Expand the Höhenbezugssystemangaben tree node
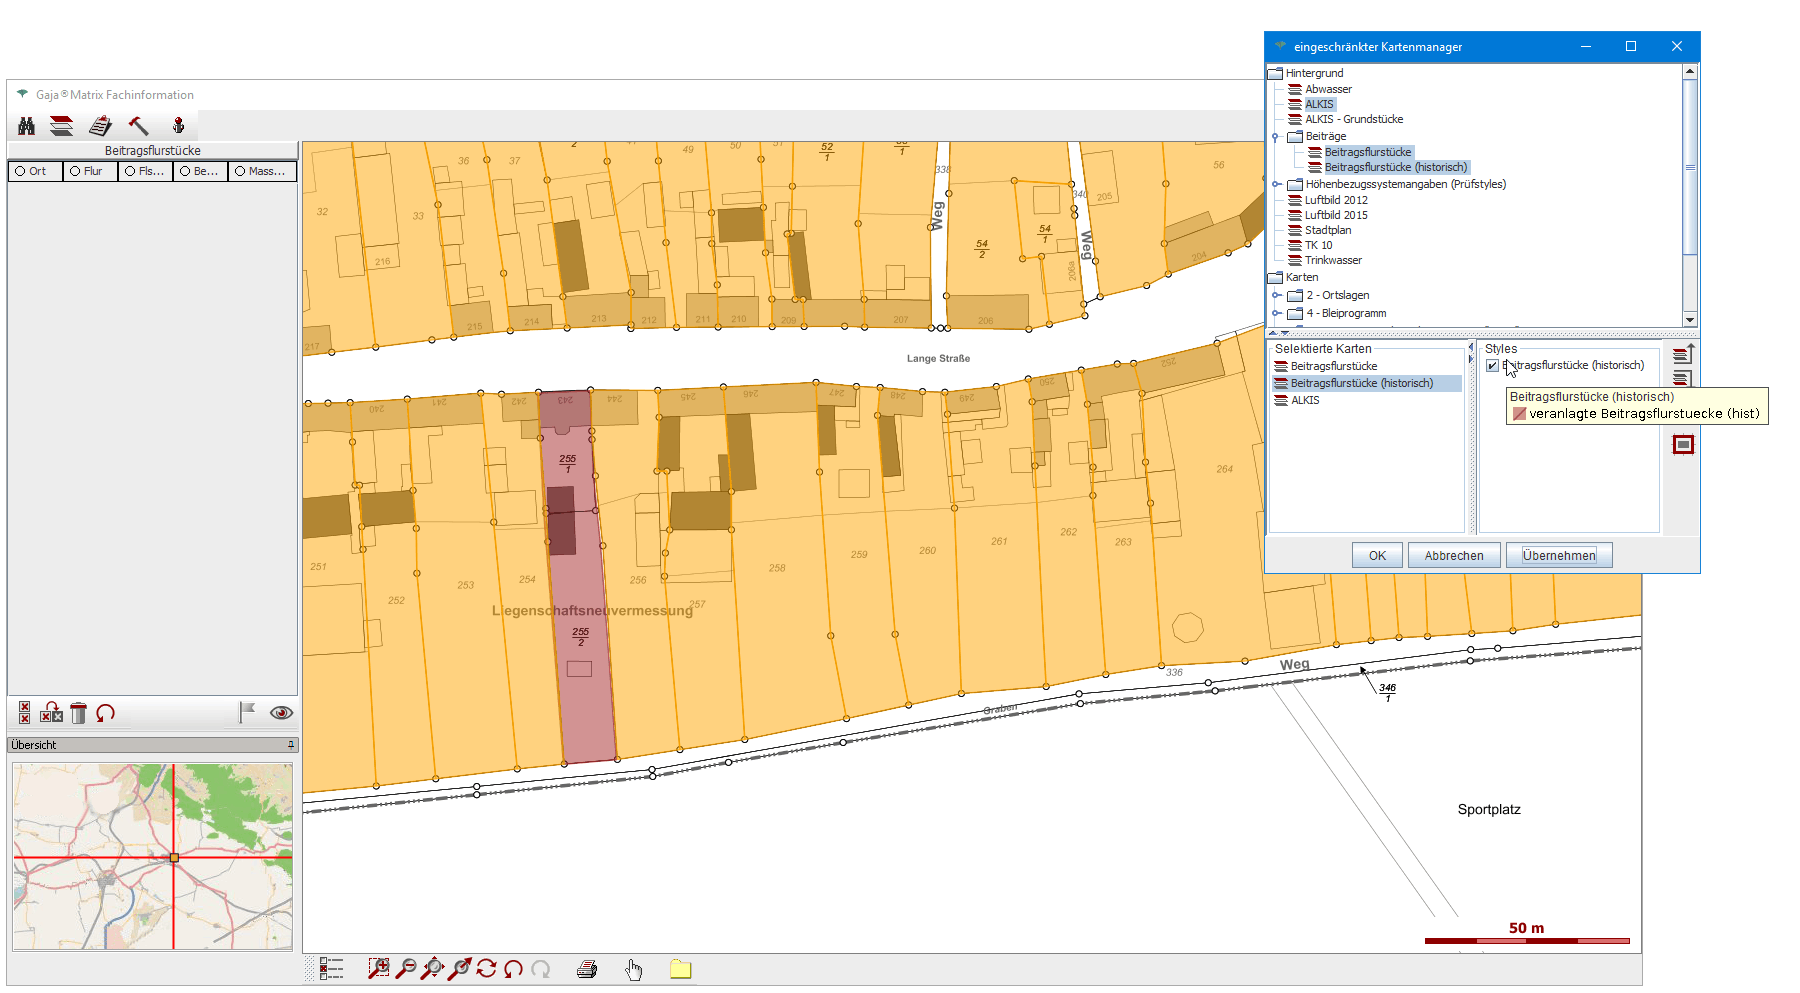Image resolution: width=1800 pixels, height=993 pixels. [x=1277, y=184]
